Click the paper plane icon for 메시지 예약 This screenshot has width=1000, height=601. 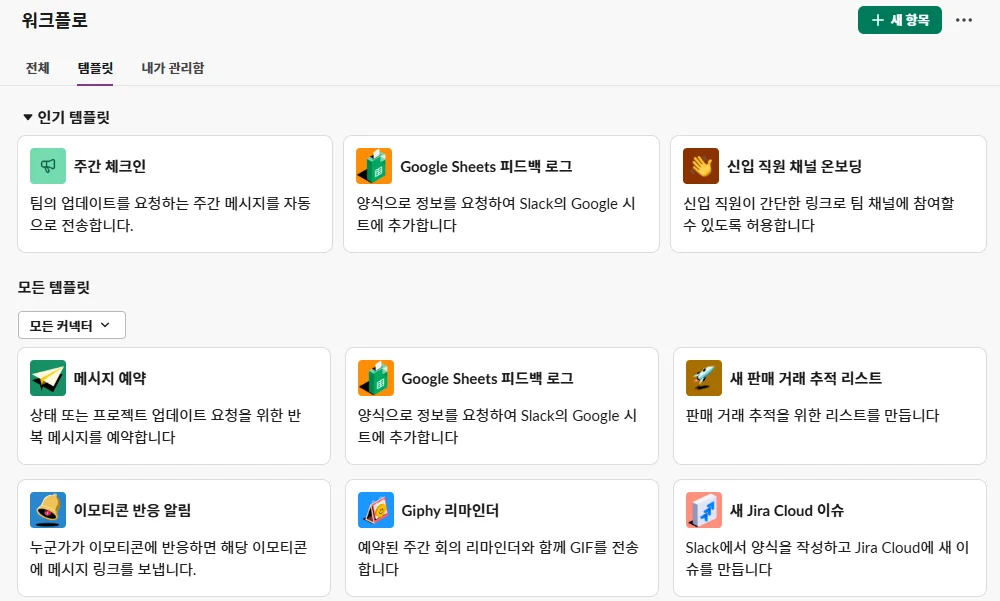pyautogui.click(x=48, y=378)
